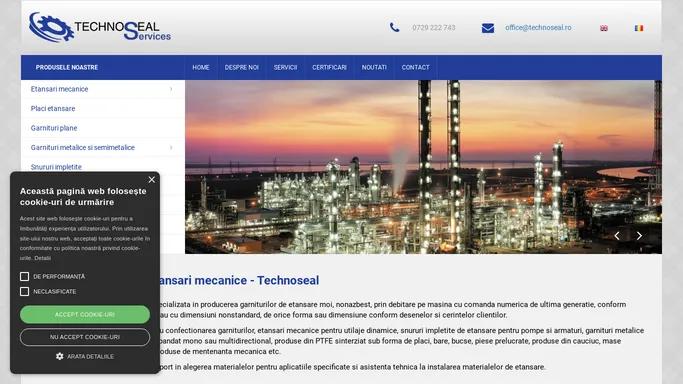Switch language via Romanian flag icon
This screenshot has height=384, width=683.
(639, 28)
